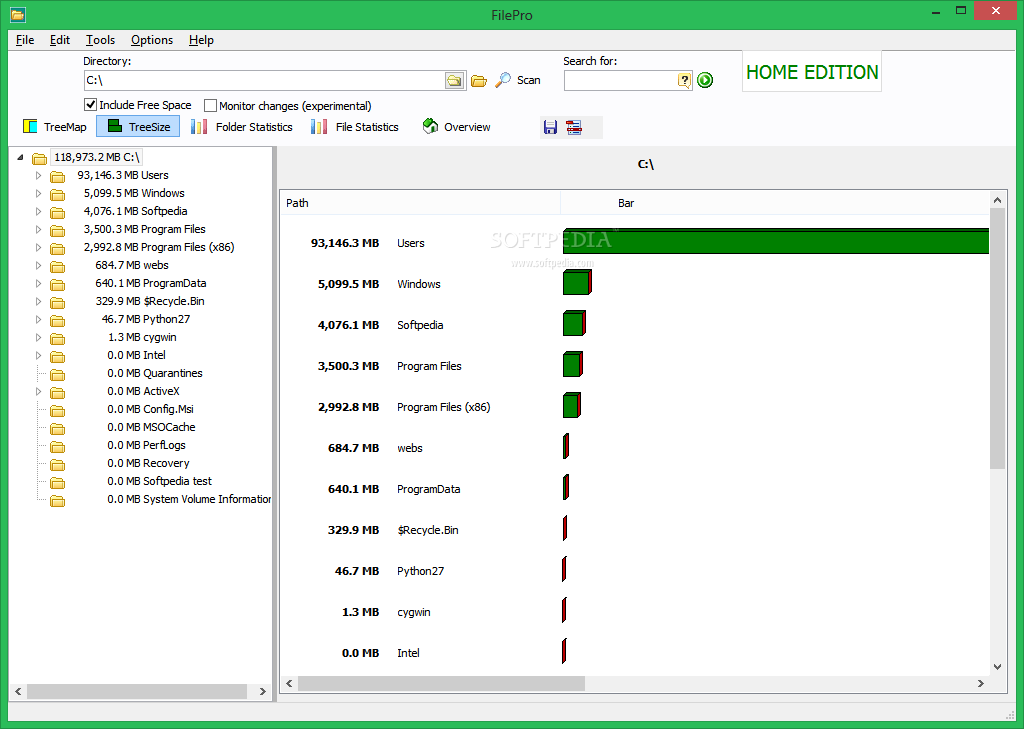
Task: Click the folder icon for cygwin in tree
Action: pyautogui.click(x=57, y=338)
